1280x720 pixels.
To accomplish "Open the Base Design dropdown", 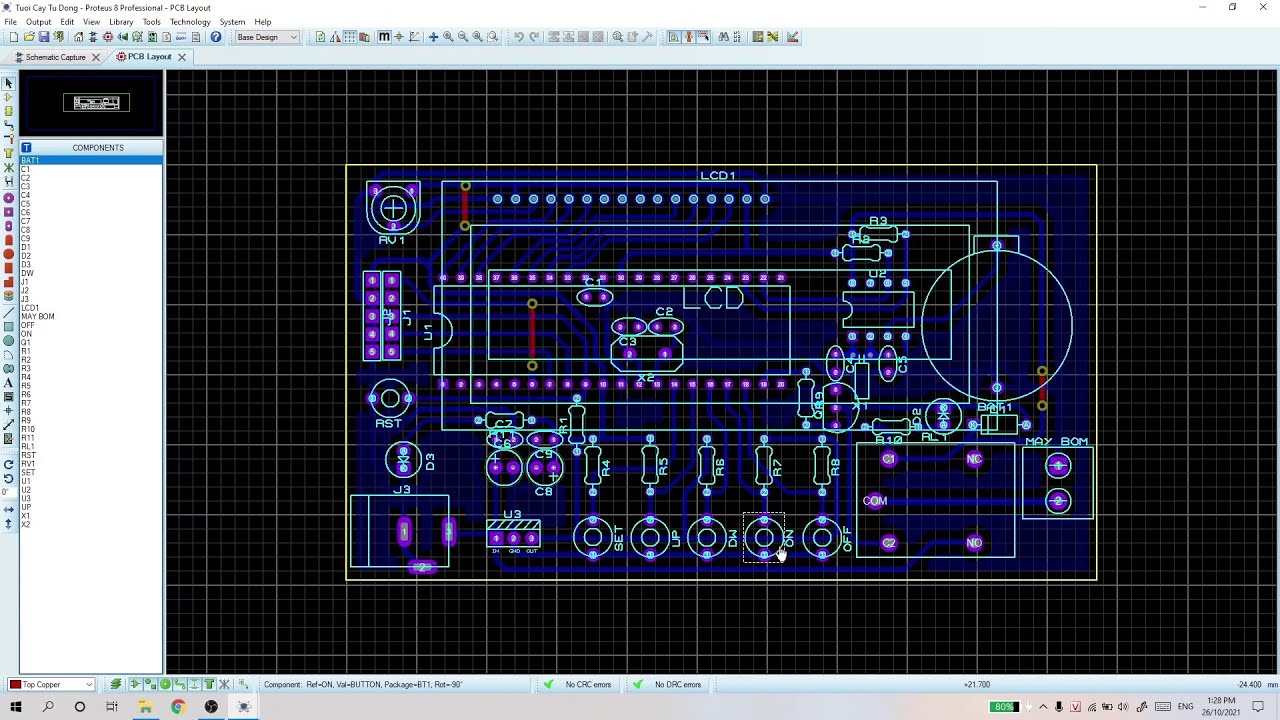I will click(x=266, y=37).
